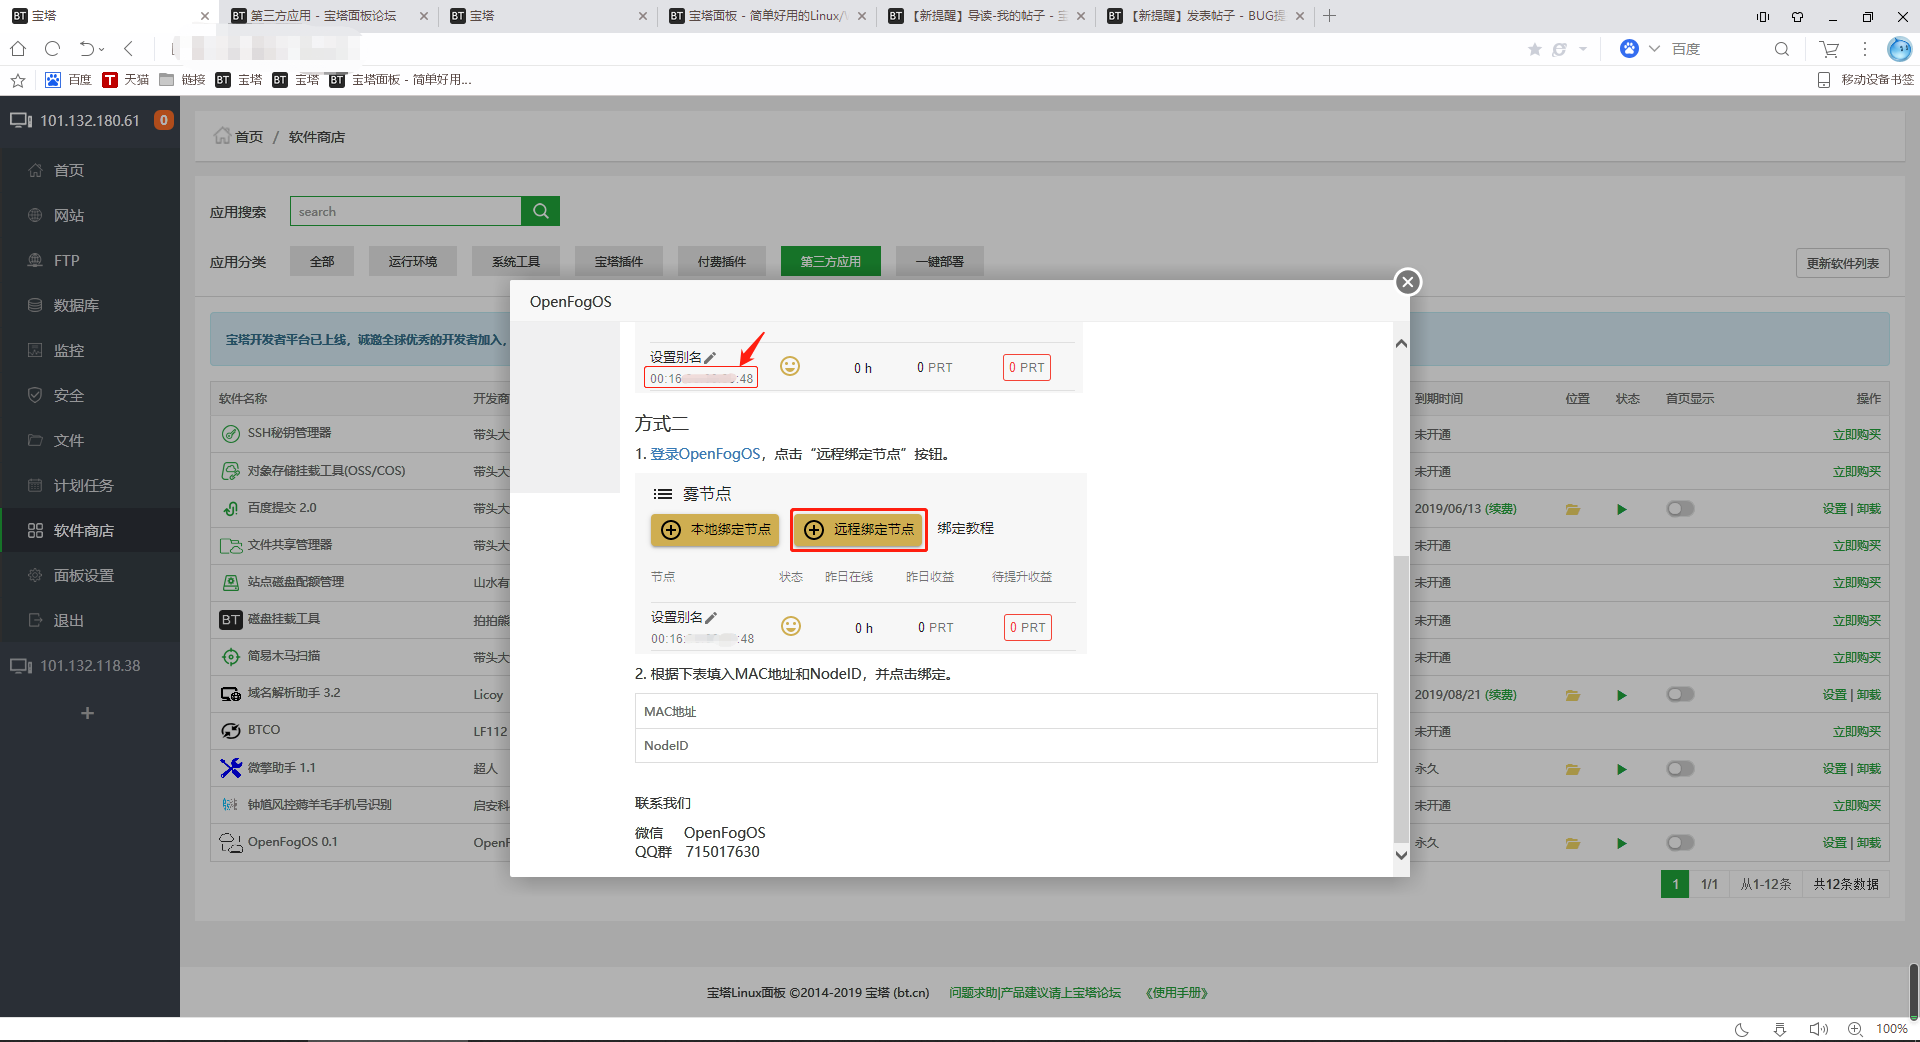Open 计划任务 in the left sidebar
Screen dimensions: 1920x1042
83,486
